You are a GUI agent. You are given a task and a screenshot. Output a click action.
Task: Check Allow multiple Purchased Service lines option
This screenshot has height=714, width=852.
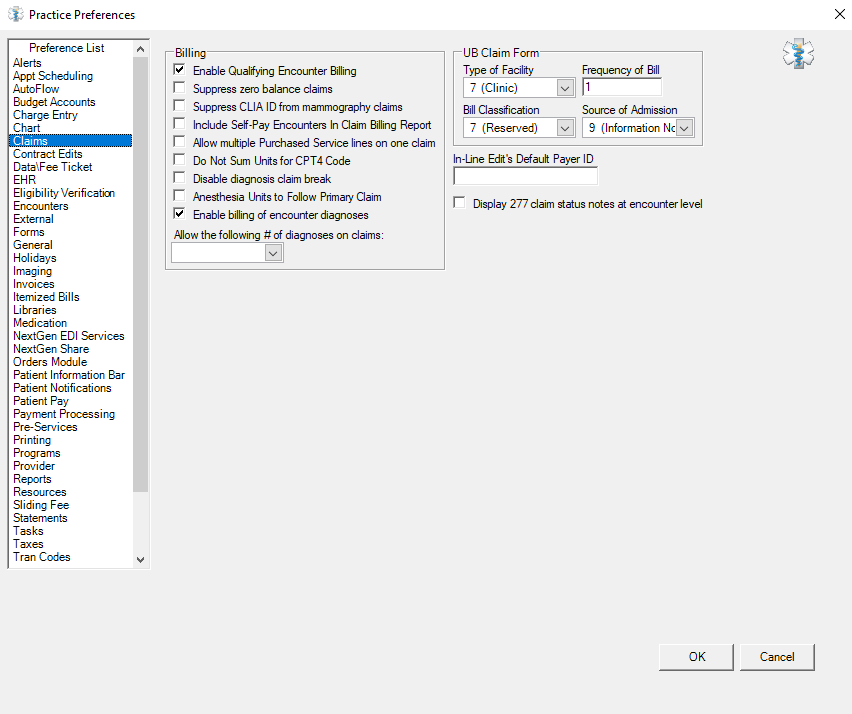(x=179, y=142)
